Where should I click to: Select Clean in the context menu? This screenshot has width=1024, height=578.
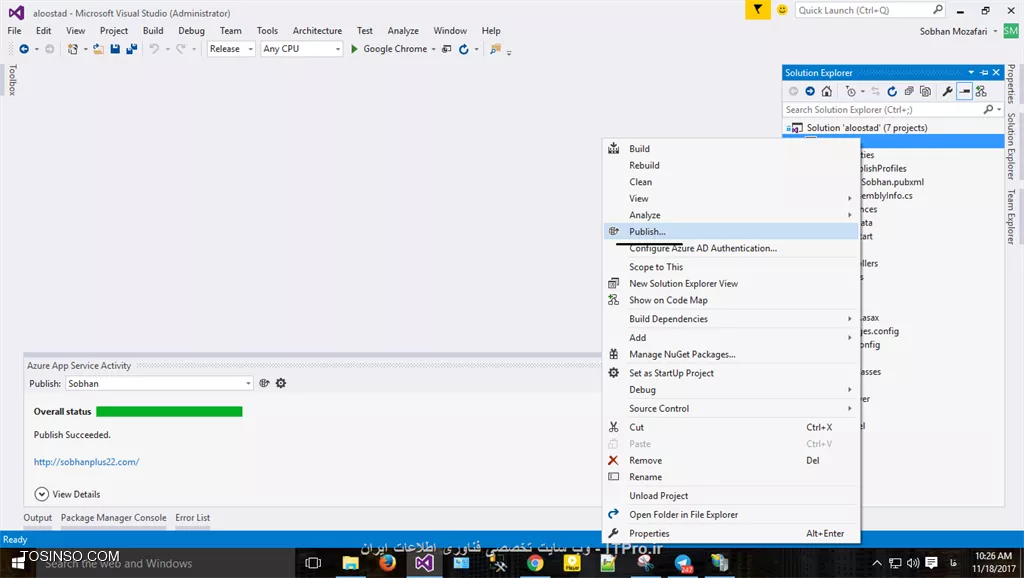tap(731, 182)
